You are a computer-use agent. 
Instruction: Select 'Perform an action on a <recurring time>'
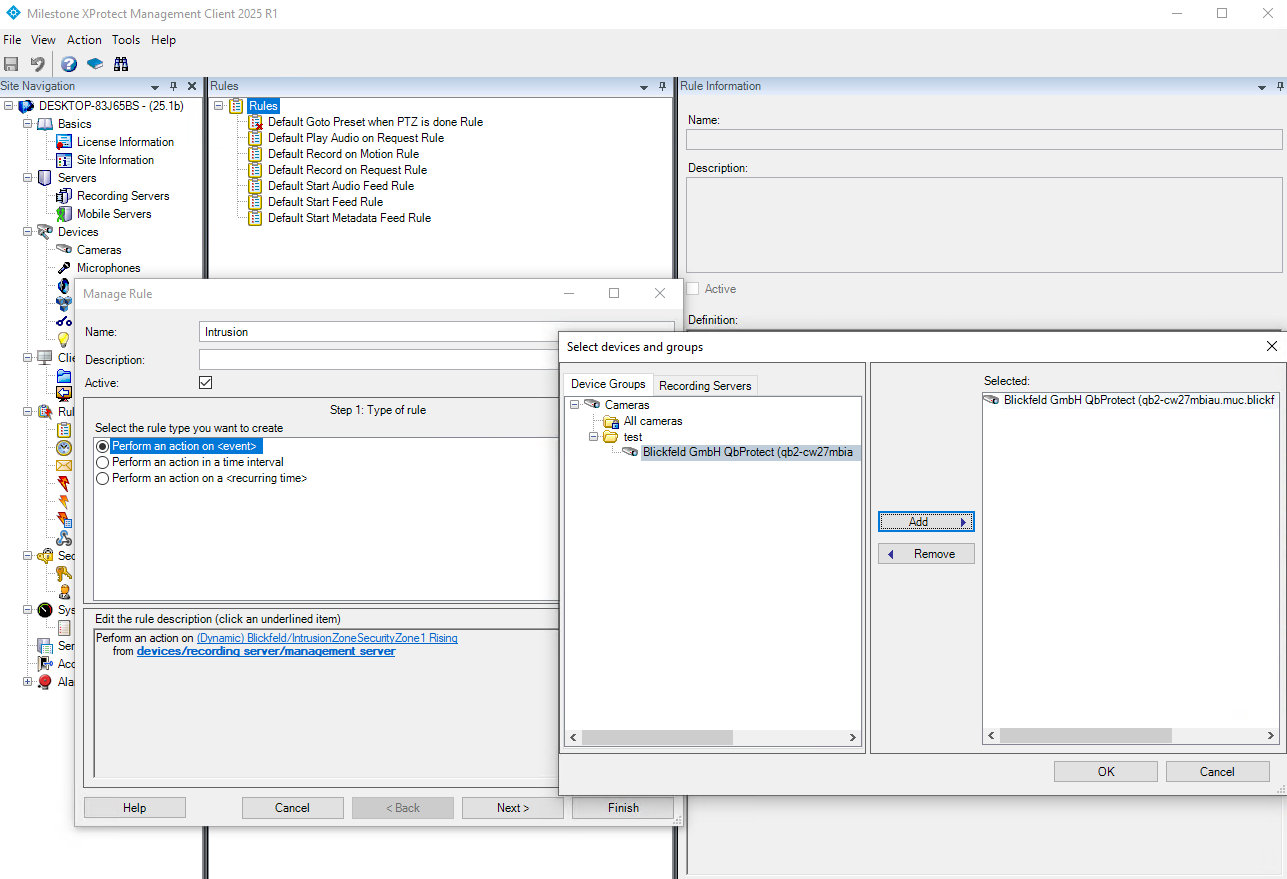(102, 478)
